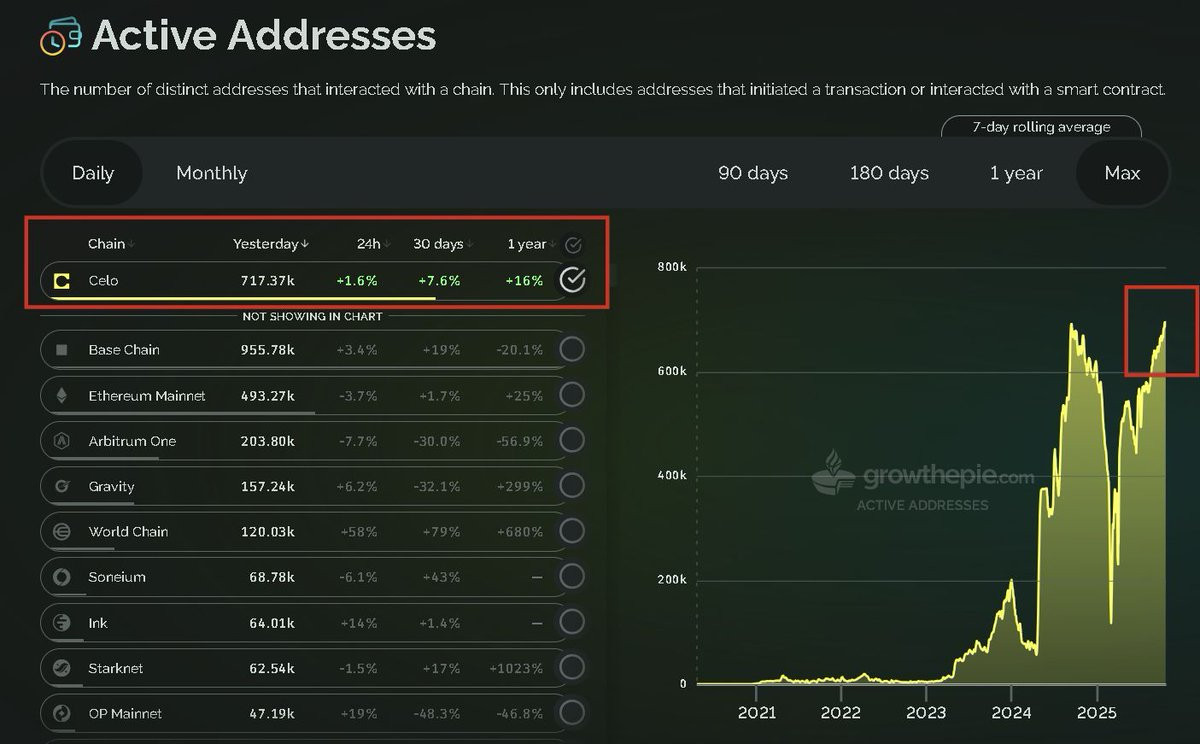Click the 2024 peak in chart area
Screen dimensions: 1200x744
[x=1010, y=582]
